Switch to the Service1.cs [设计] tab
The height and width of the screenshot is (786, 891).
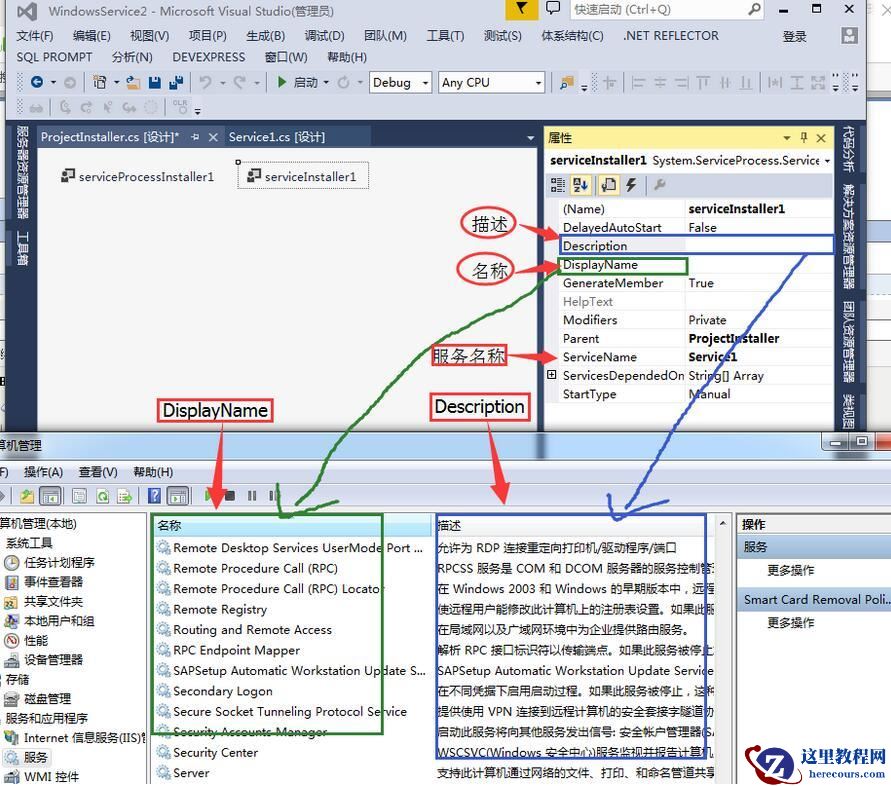(x=277, y=137)
